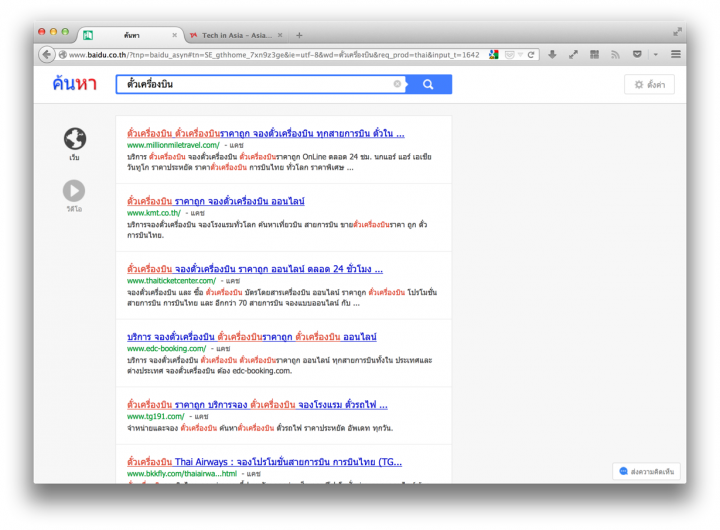Toggle window fullscreen via top-right arrows
Screen dimensions: 720x530
677,32
